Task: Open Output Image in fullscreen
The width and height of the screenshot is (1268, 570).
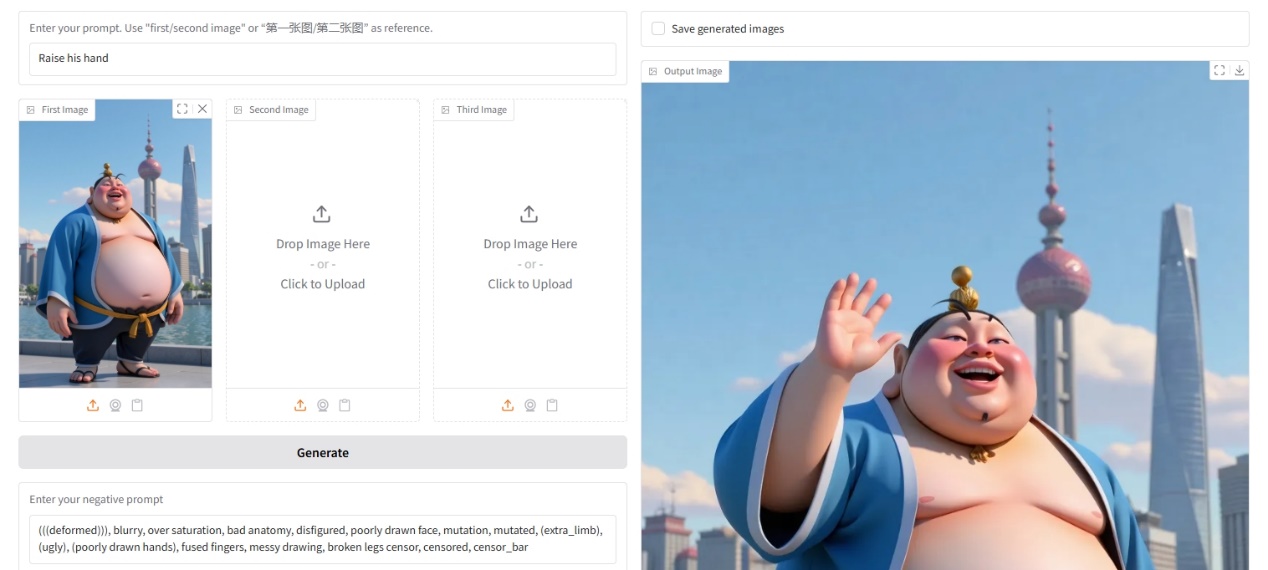Action: pos(1219,70)
